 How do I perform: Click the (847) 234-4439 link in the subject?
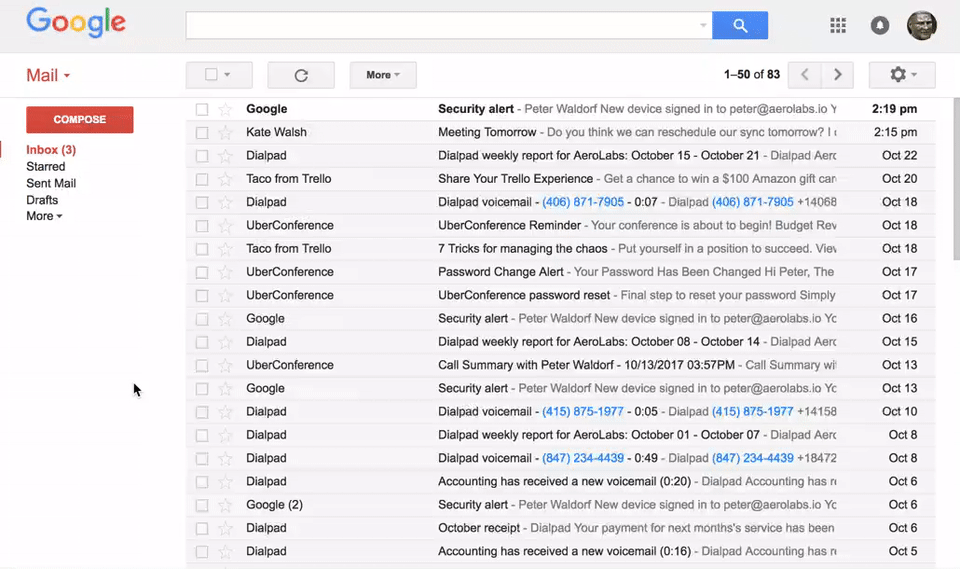click(x=583, y=458)
